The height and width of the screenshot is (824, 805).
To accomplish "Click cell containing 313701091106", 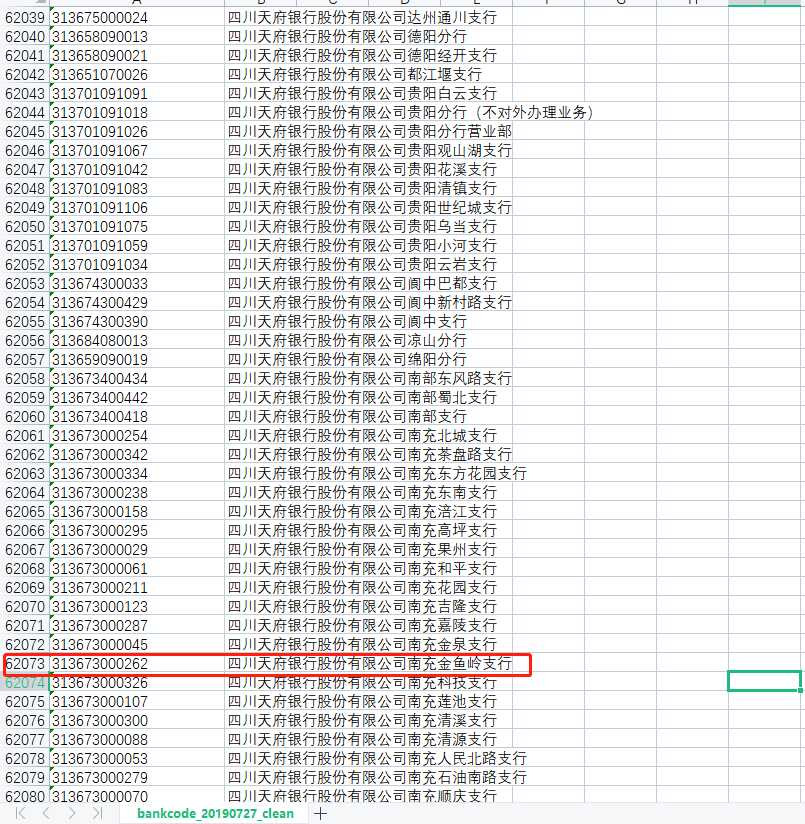I will point(137,208).
